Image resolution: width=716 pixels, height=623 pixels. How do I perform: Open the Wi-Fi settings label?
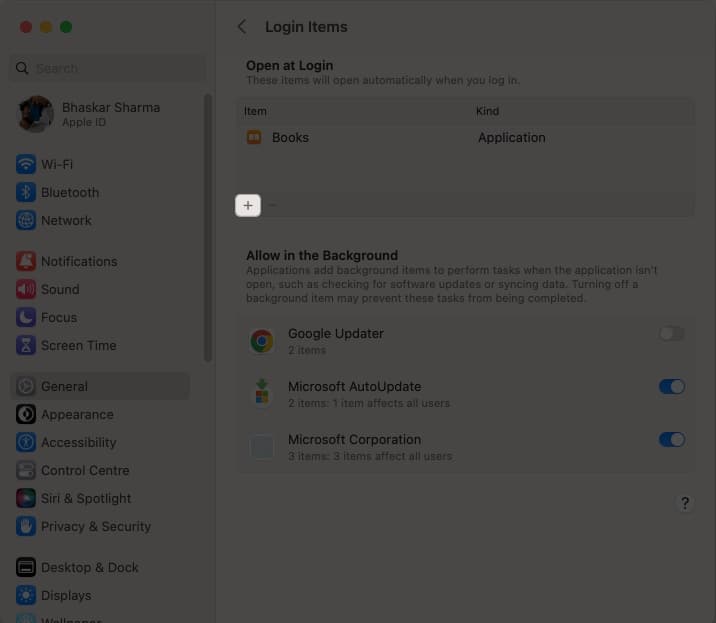pyautogui.click(x=57, y=164)
